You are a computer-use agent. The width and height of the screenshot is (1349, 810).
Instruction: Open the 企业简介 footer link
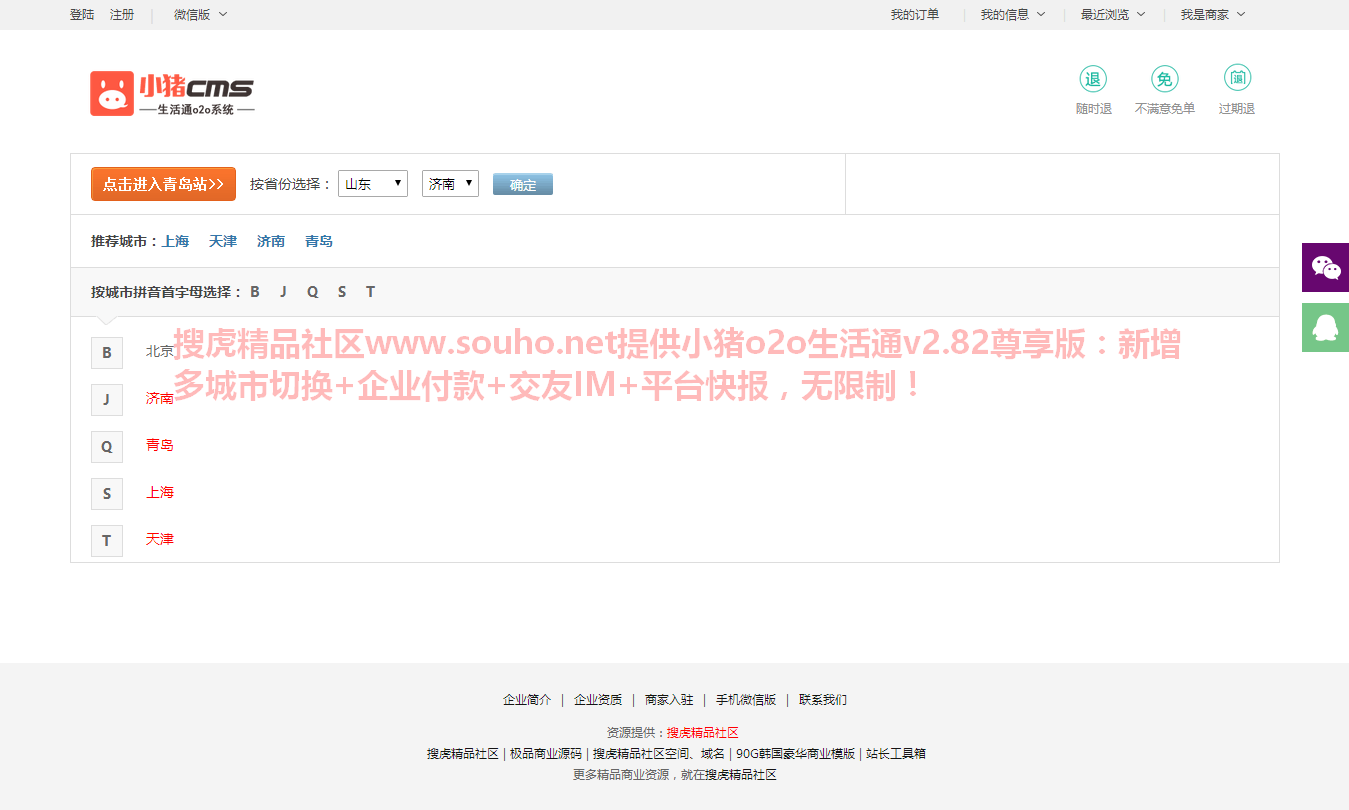(x=527, y=700)
